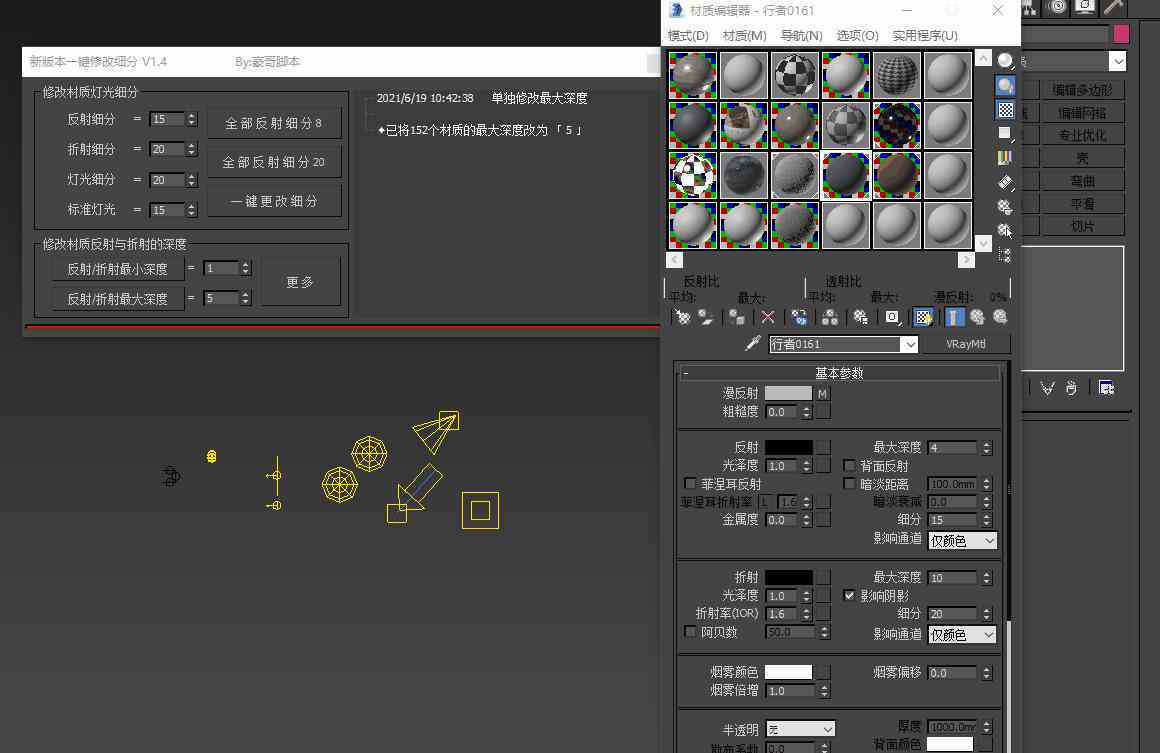Enable the 菲涅耳反射 checkbox
This screenshot has width=1160, height=753.
[689, 484]
